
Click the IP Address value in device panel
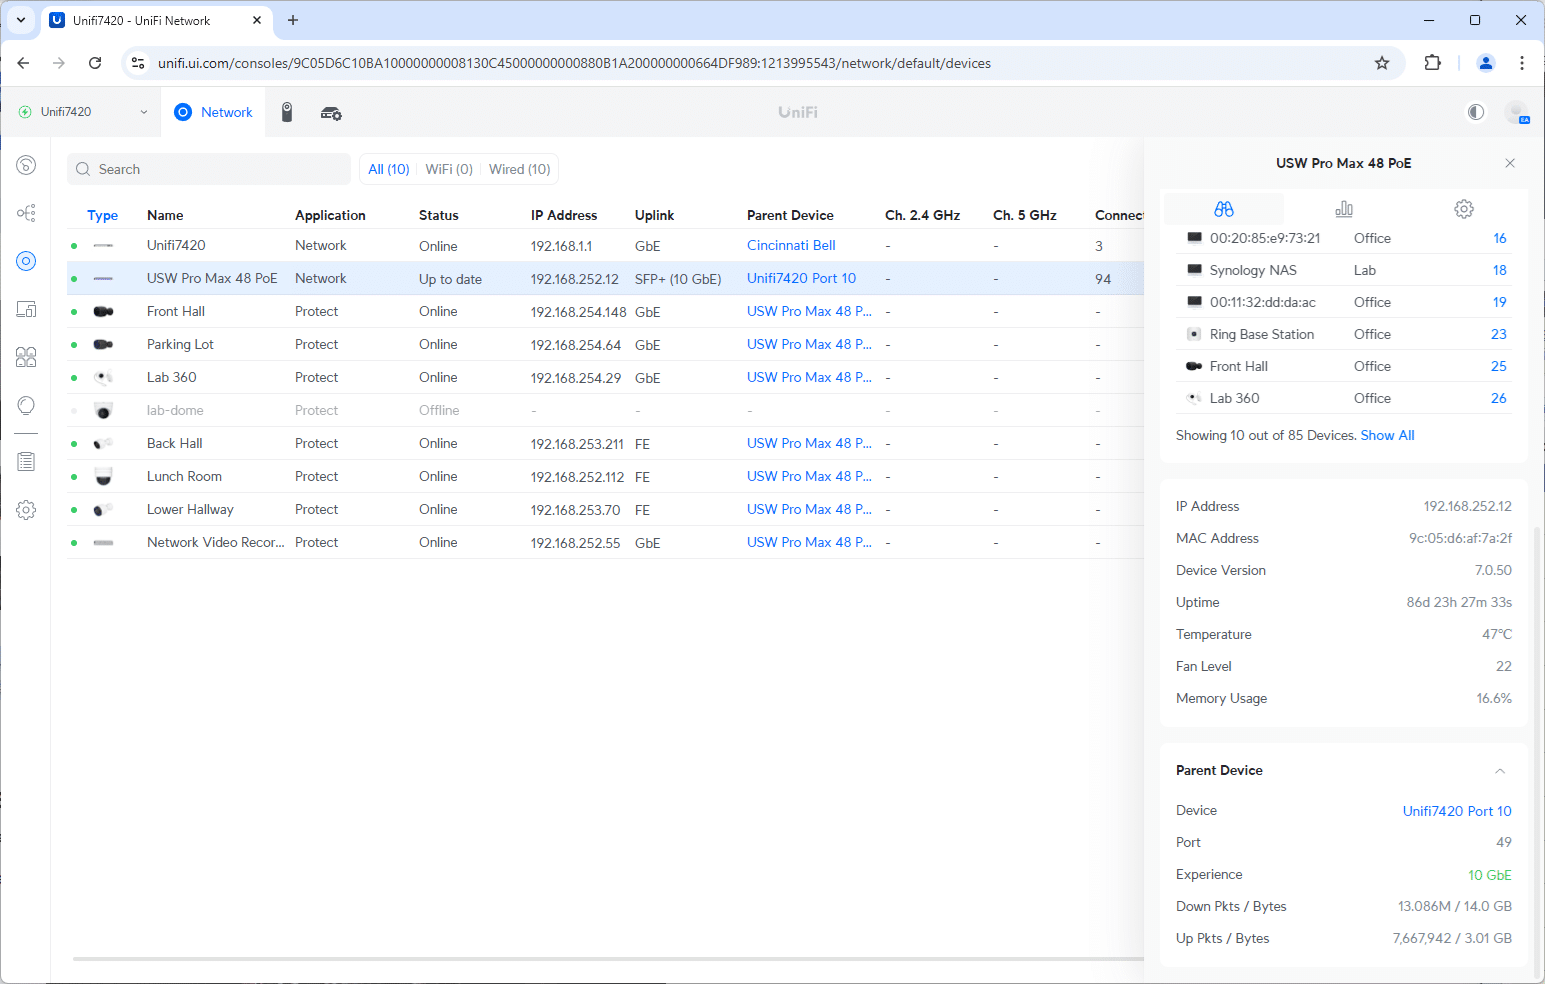pos(1468,506)
